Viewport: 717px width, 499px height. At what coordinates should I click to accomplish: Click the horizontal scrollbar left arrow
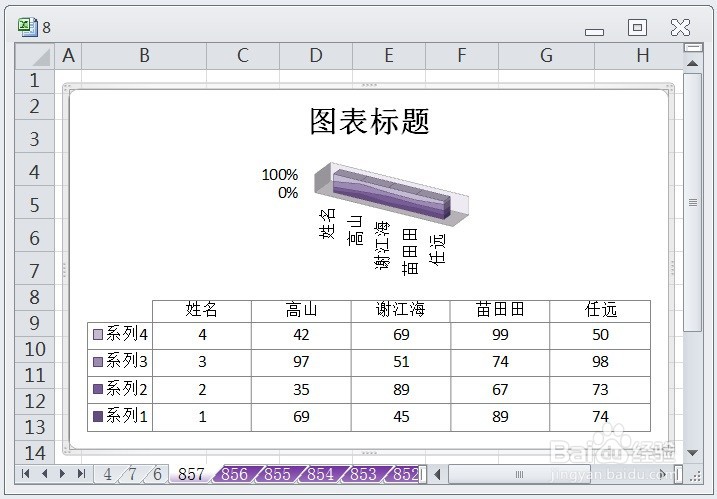coord(437,474)
